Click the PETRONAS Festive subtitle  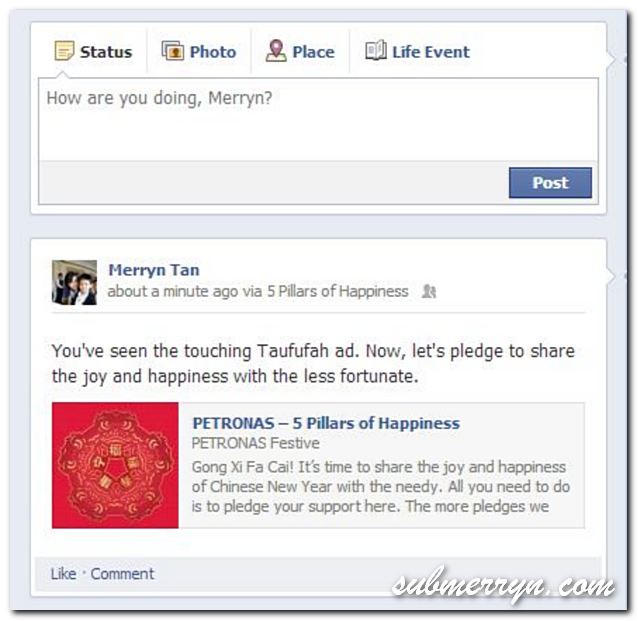pyautogui.click(x=256, y=443)
